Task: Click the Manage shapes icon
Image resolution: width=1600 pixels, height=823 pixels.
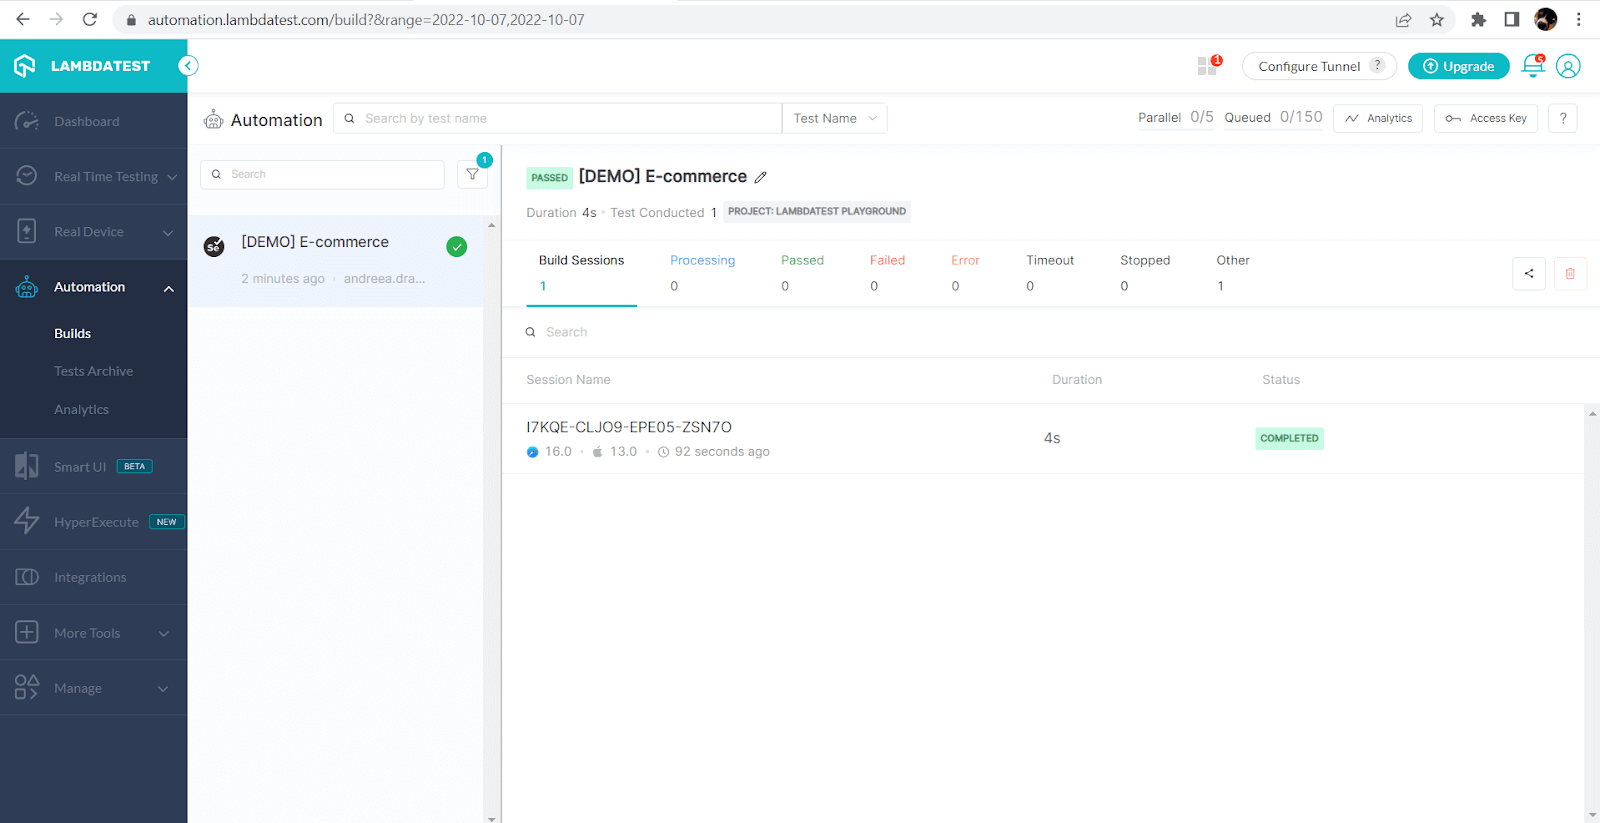Action: [27, 687]
